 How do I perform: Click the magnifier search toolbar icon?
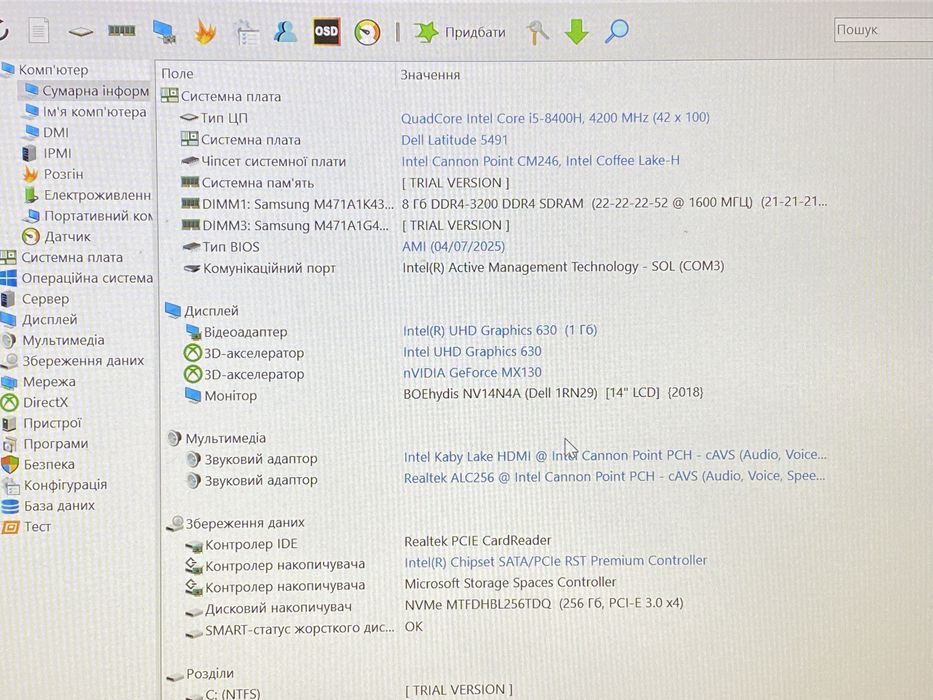(x=616, y=31)
